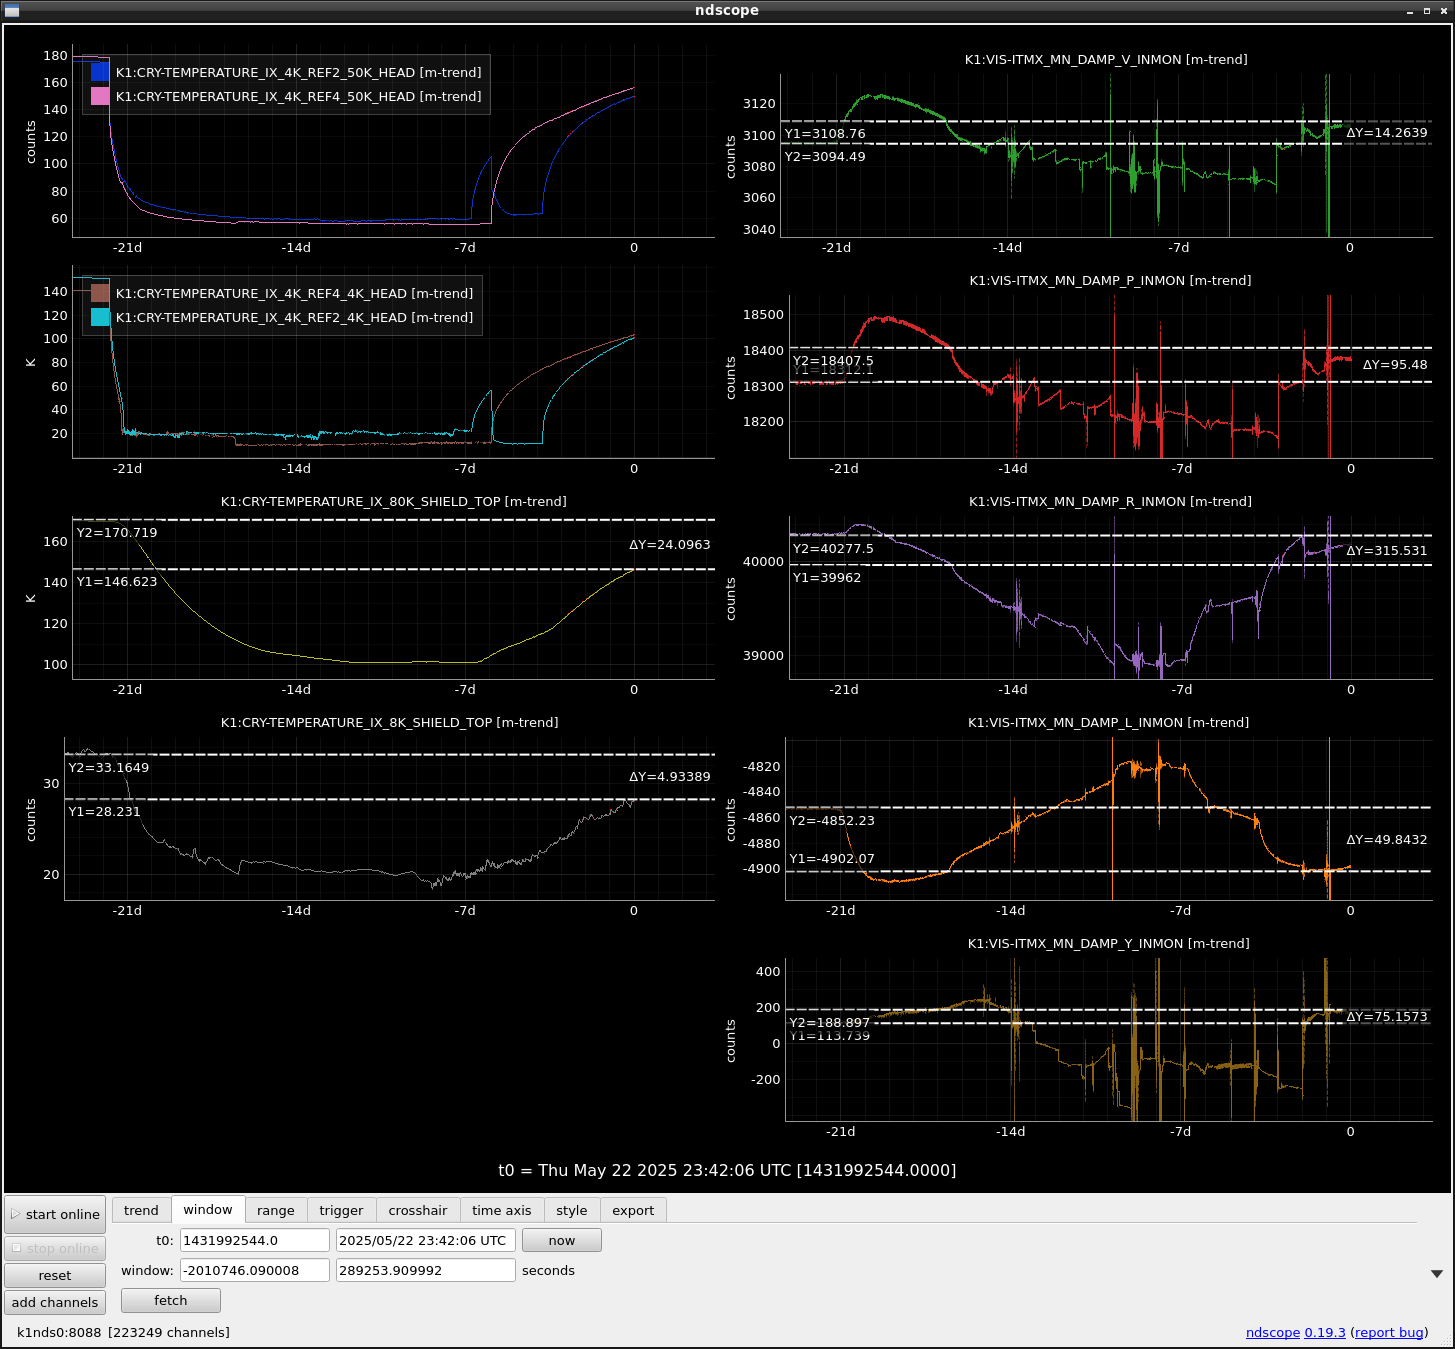
Task: Open the report bug link
Action: (1389, 1332)
